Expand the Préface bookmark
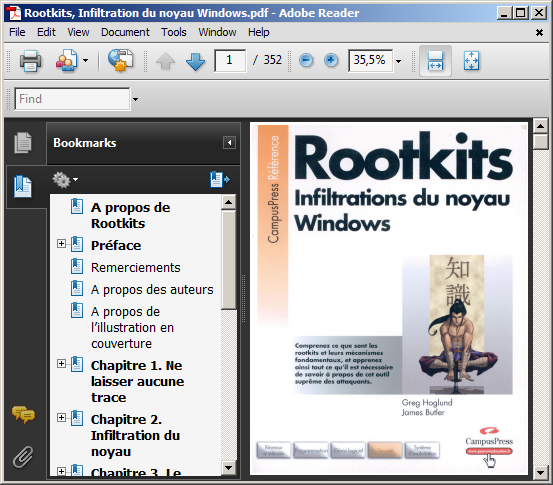Image resolution: width=553 pixels, height=485 pixels. (61, 243)
